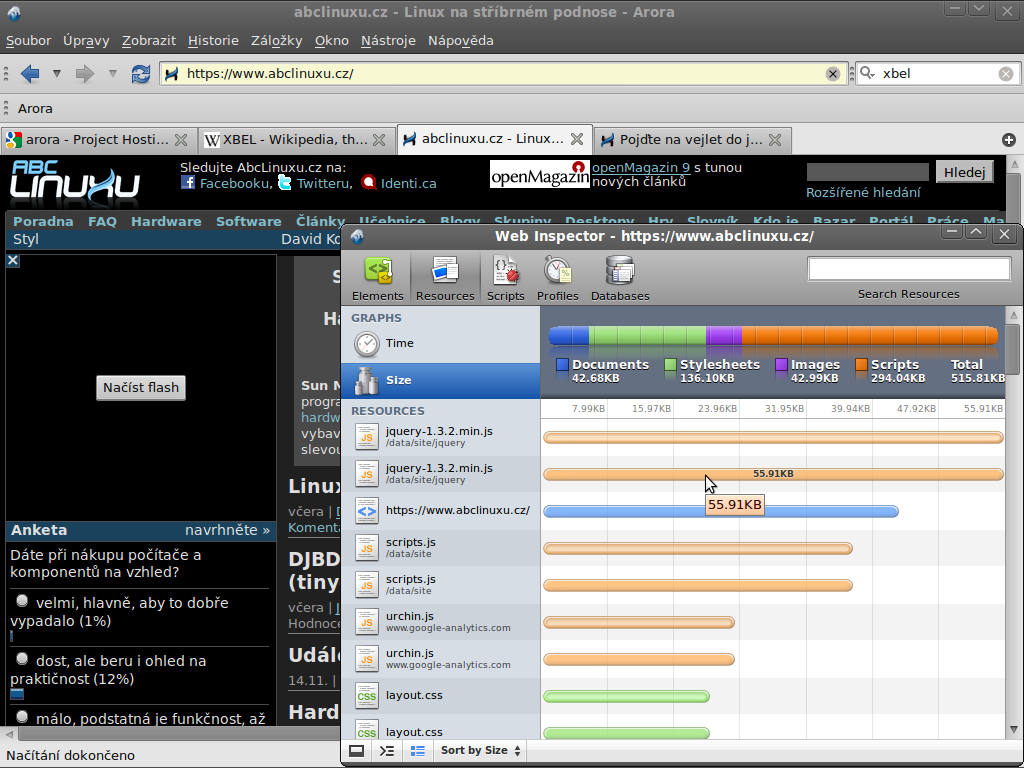
Task: Click the blue Documents legend swatch
Action: (x=562, y=364)
